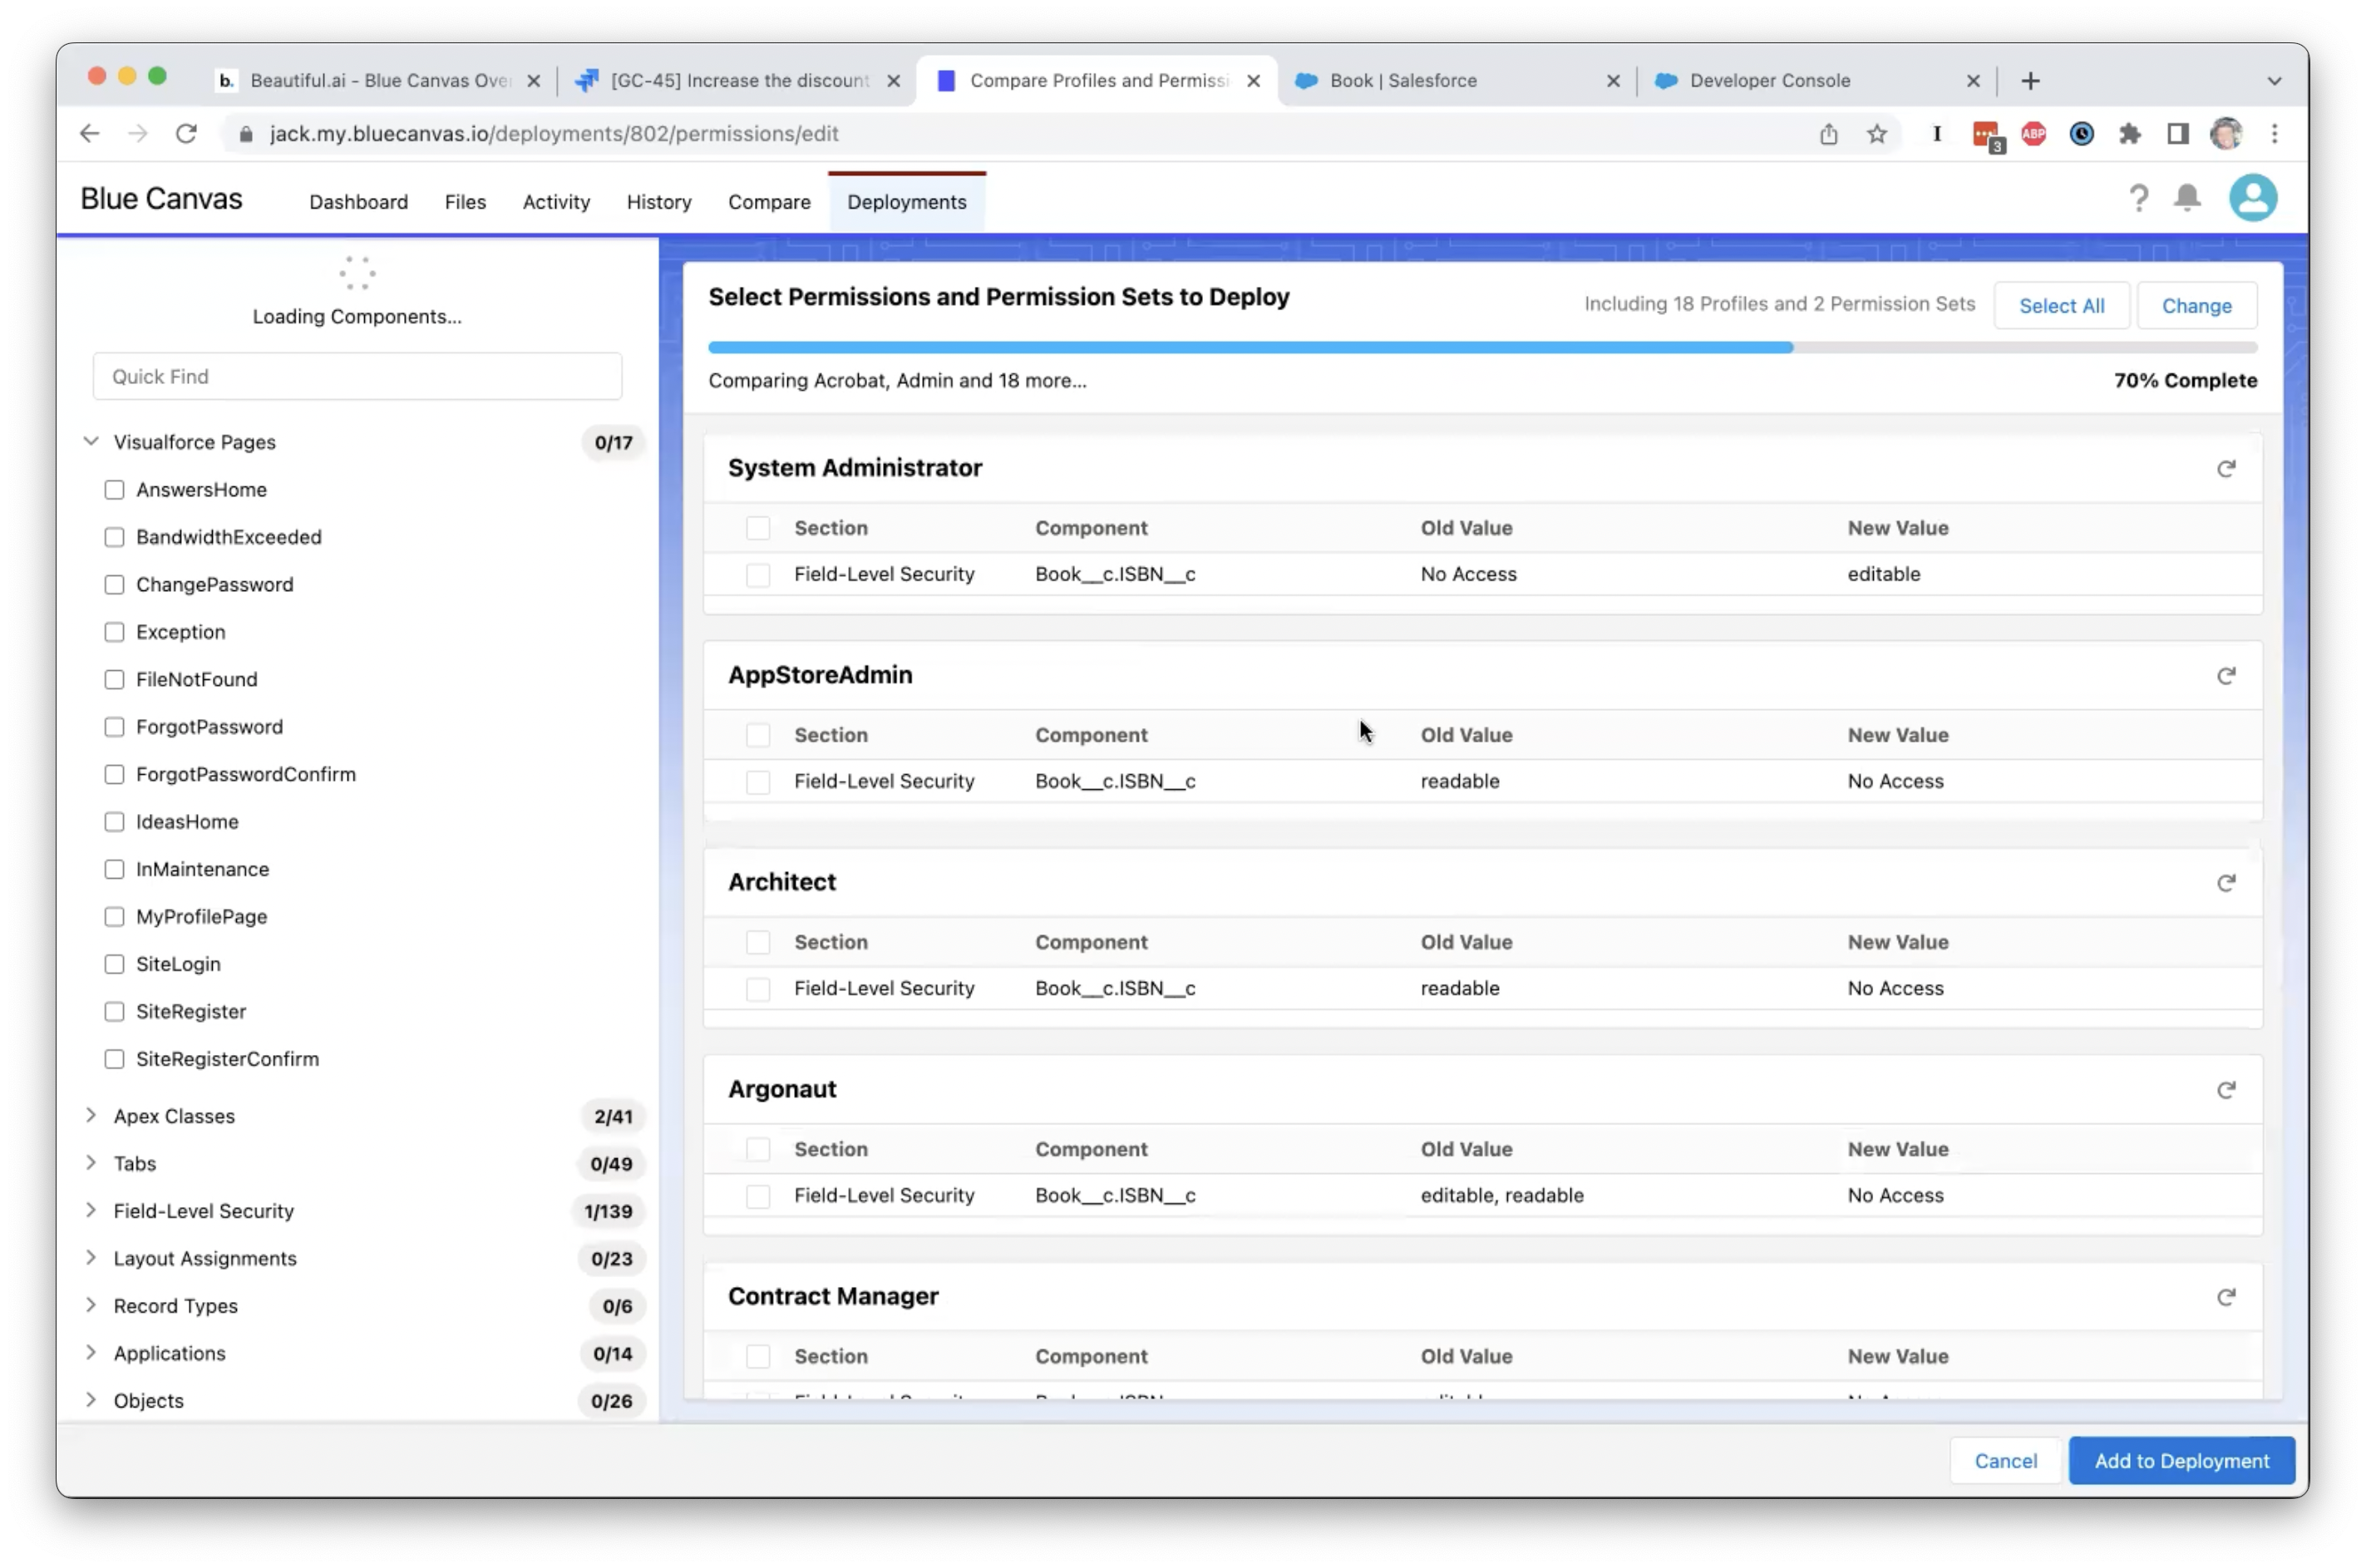2366x1568 pixels.
Task: Tick the SiteLogin checkbox
Action: click(x=115, y=964)
